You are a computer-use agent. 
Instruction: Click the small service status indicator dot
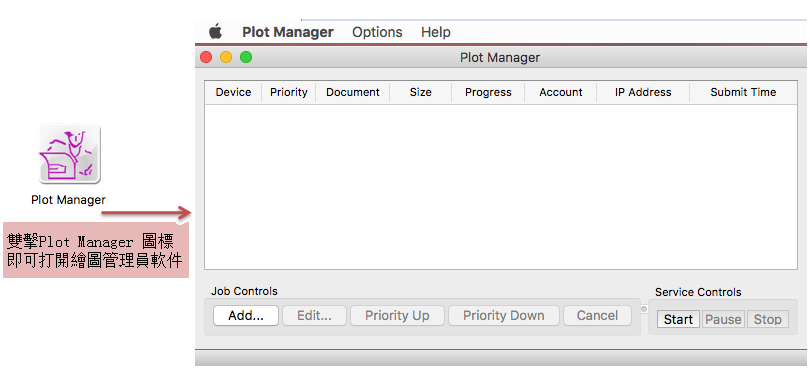point(644,309)
